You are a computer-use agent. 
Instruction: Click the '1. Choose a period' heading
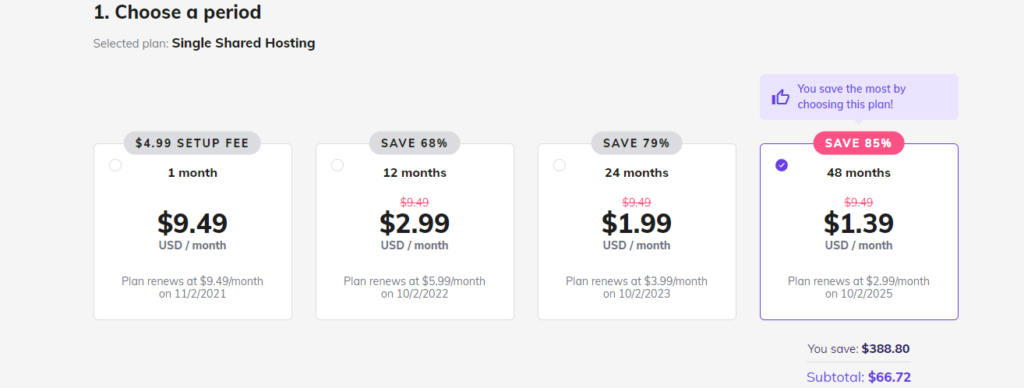click(x=177, y=12)
